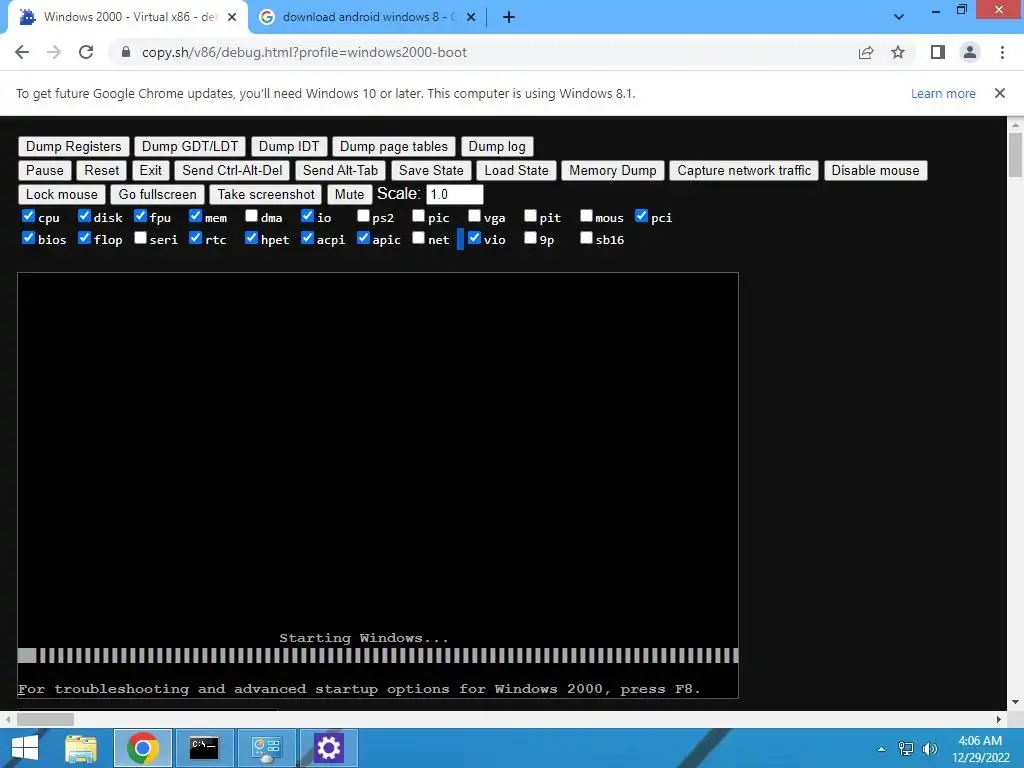Go back to the previous page
Viewport: 1024px width, 768px height.
pyautogui.click(x=22, y=52)
